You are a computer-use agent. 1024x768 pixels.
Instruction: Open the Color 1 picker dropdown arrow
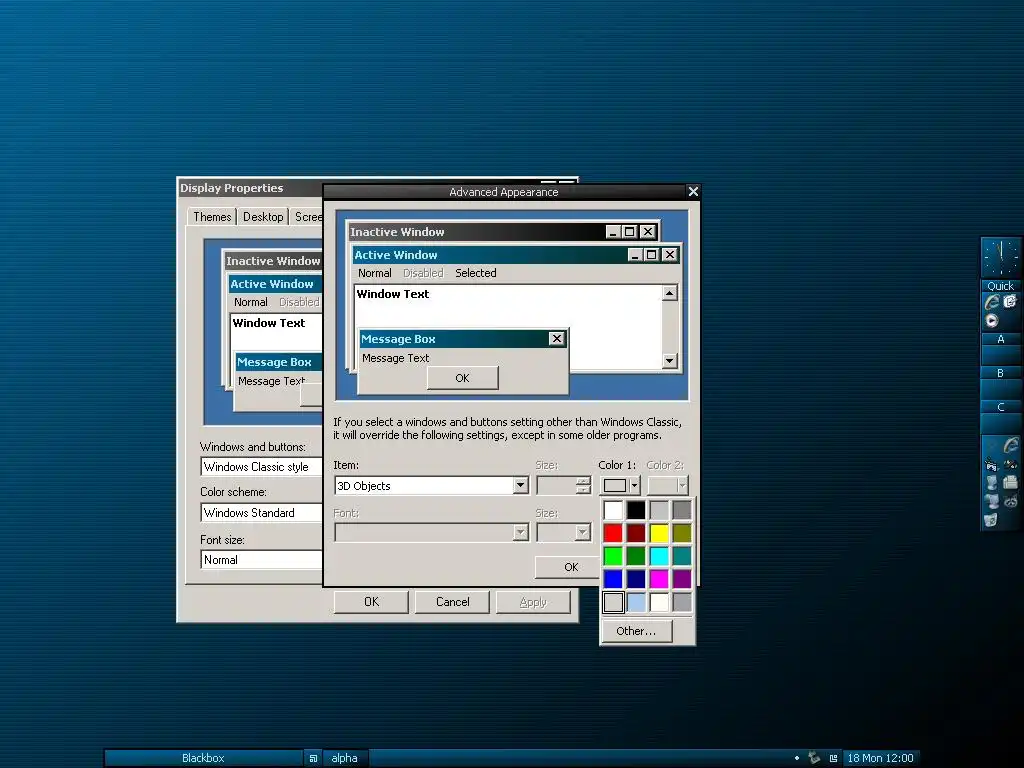[634, 485]
